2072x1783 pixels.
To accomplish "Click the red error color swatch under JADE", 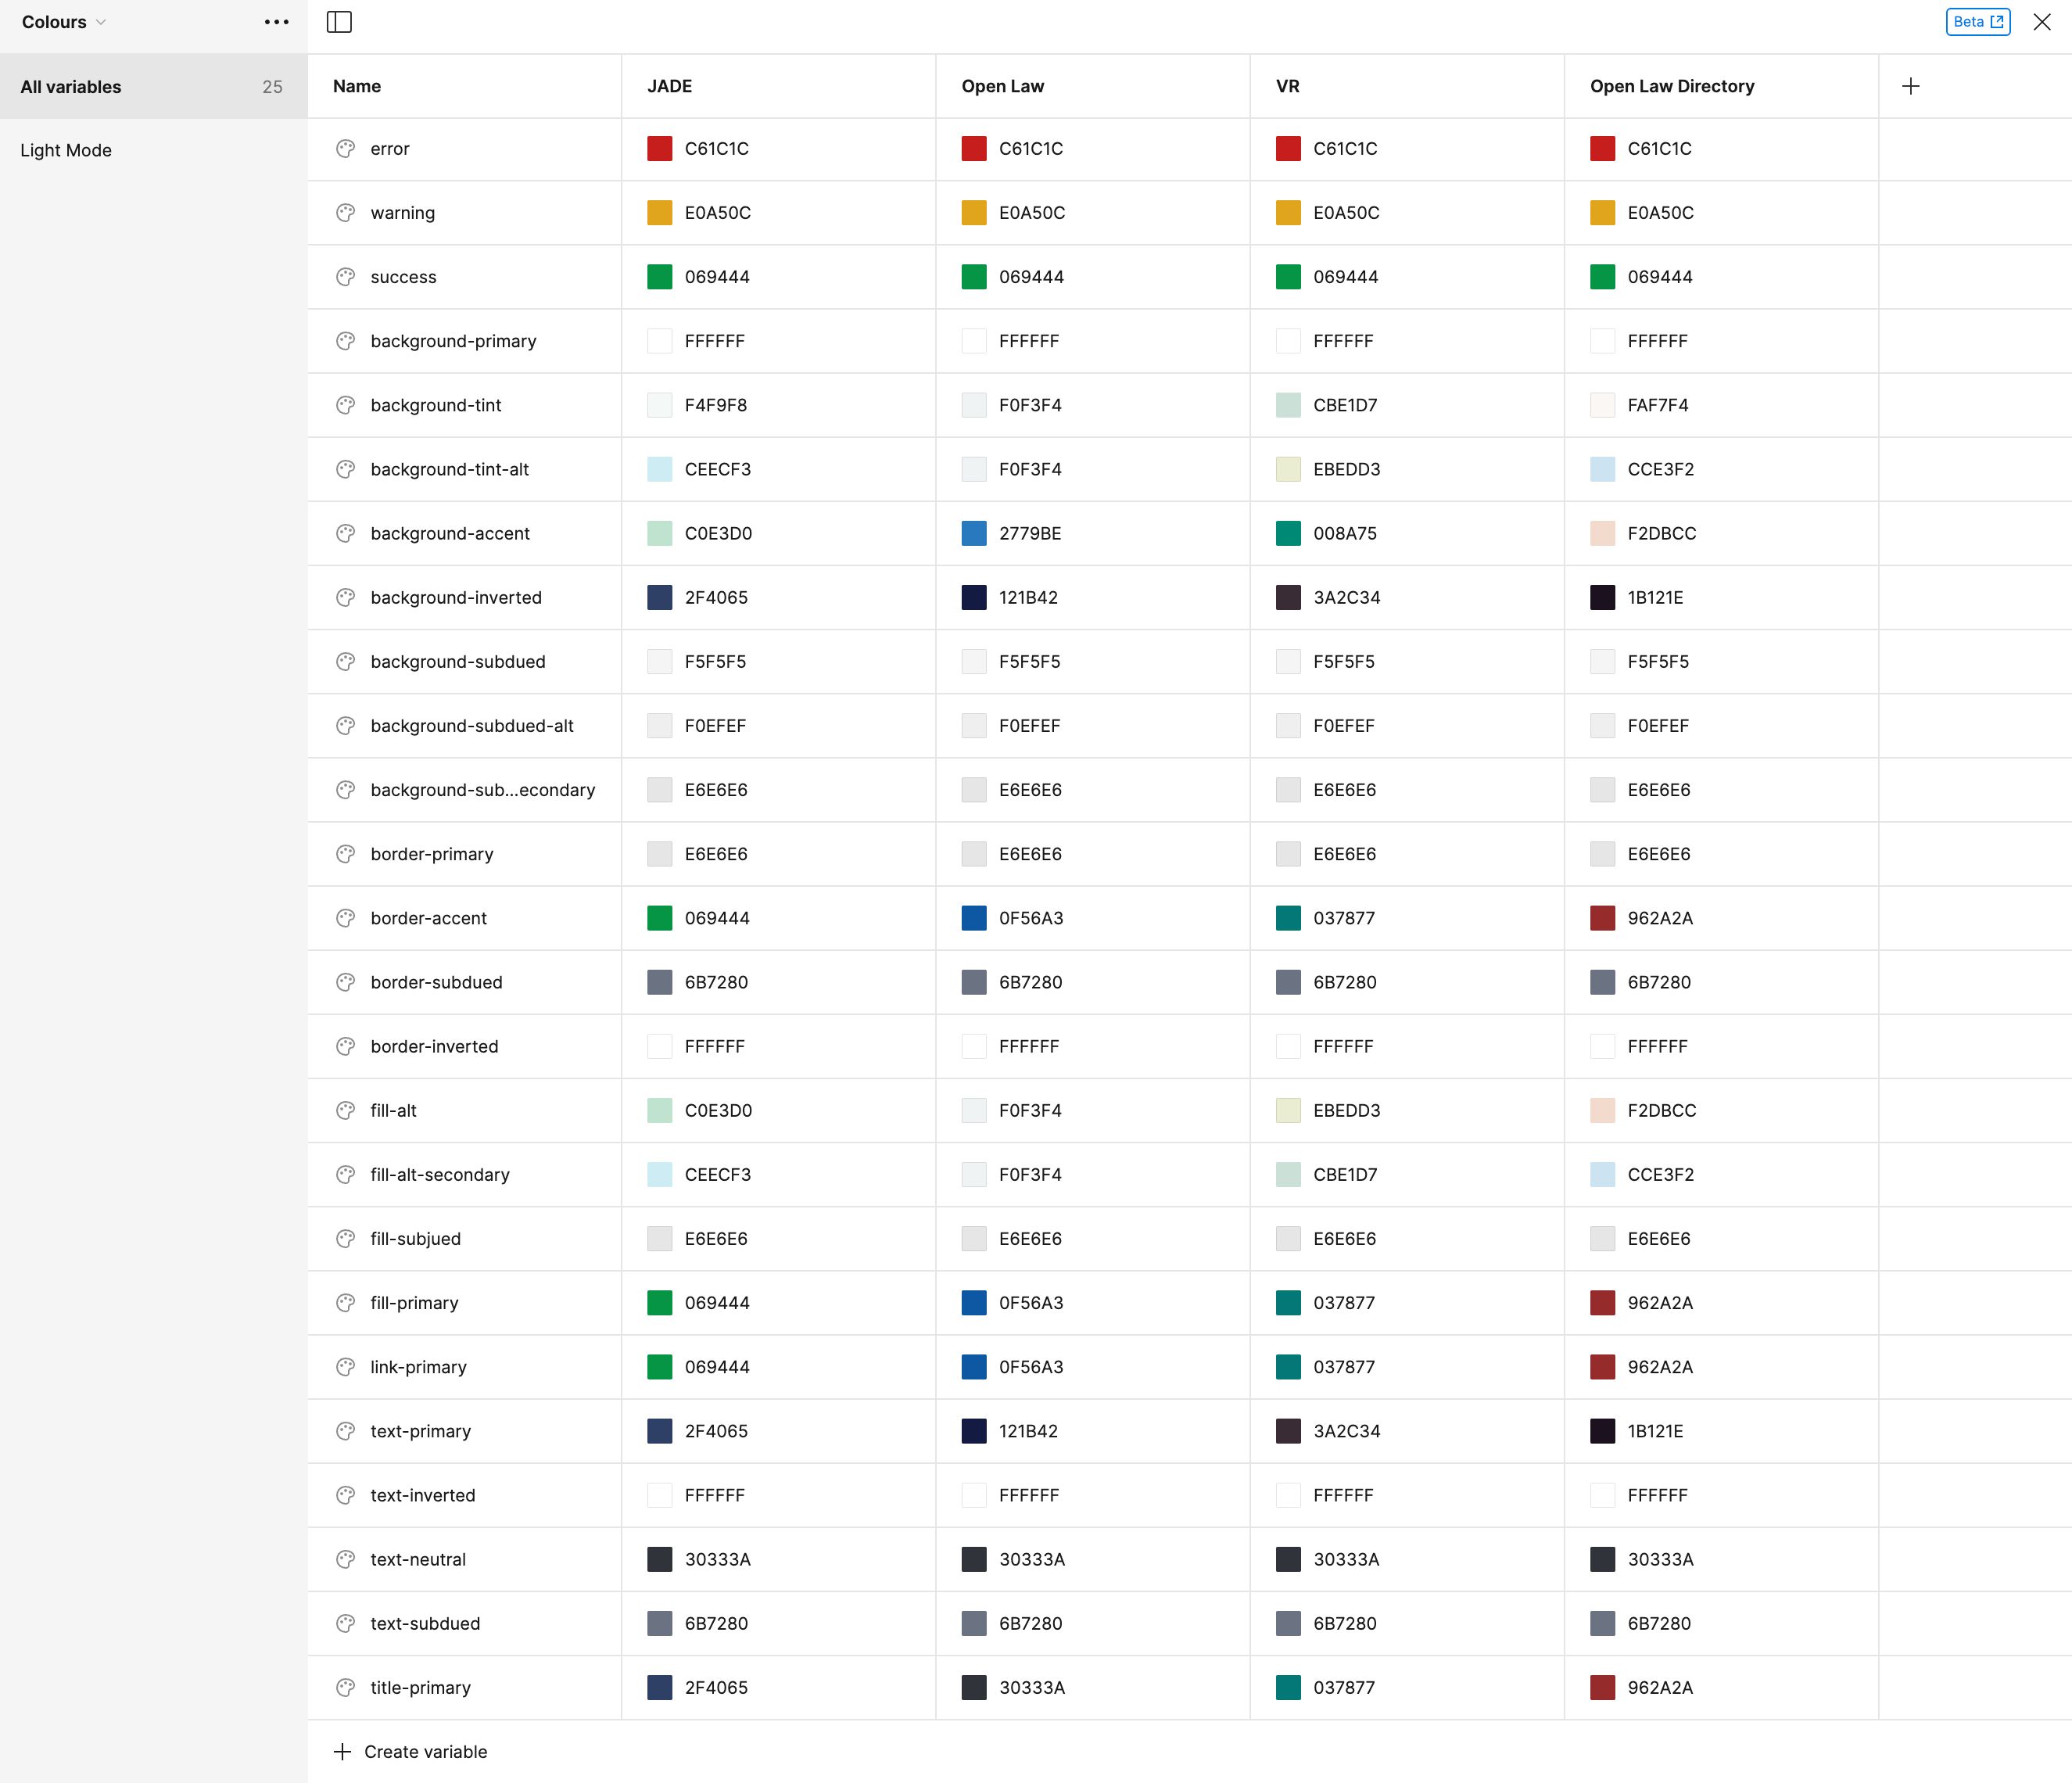I will click(x=659, y=148).
